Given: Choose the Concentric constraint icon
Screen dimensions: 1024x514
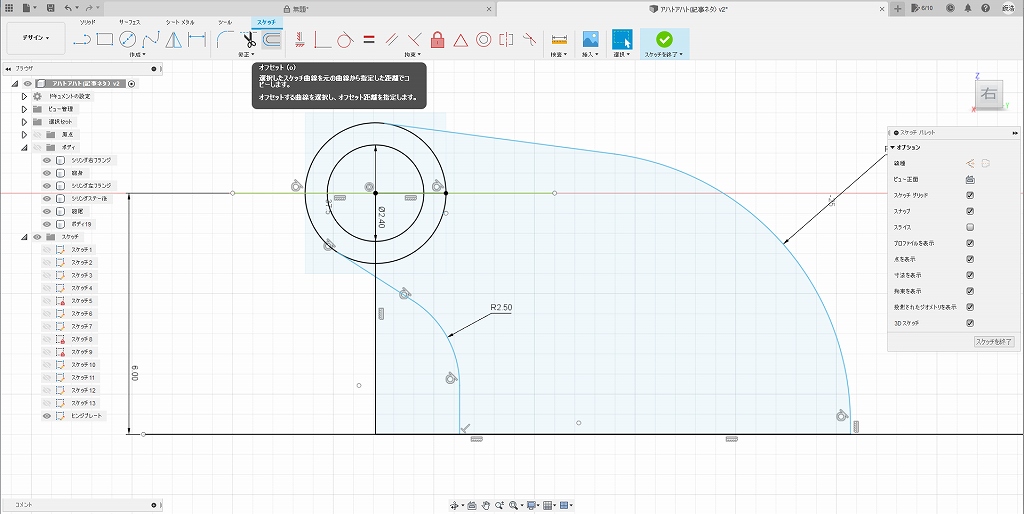Looking at the screenshot, I should point(483,40).
